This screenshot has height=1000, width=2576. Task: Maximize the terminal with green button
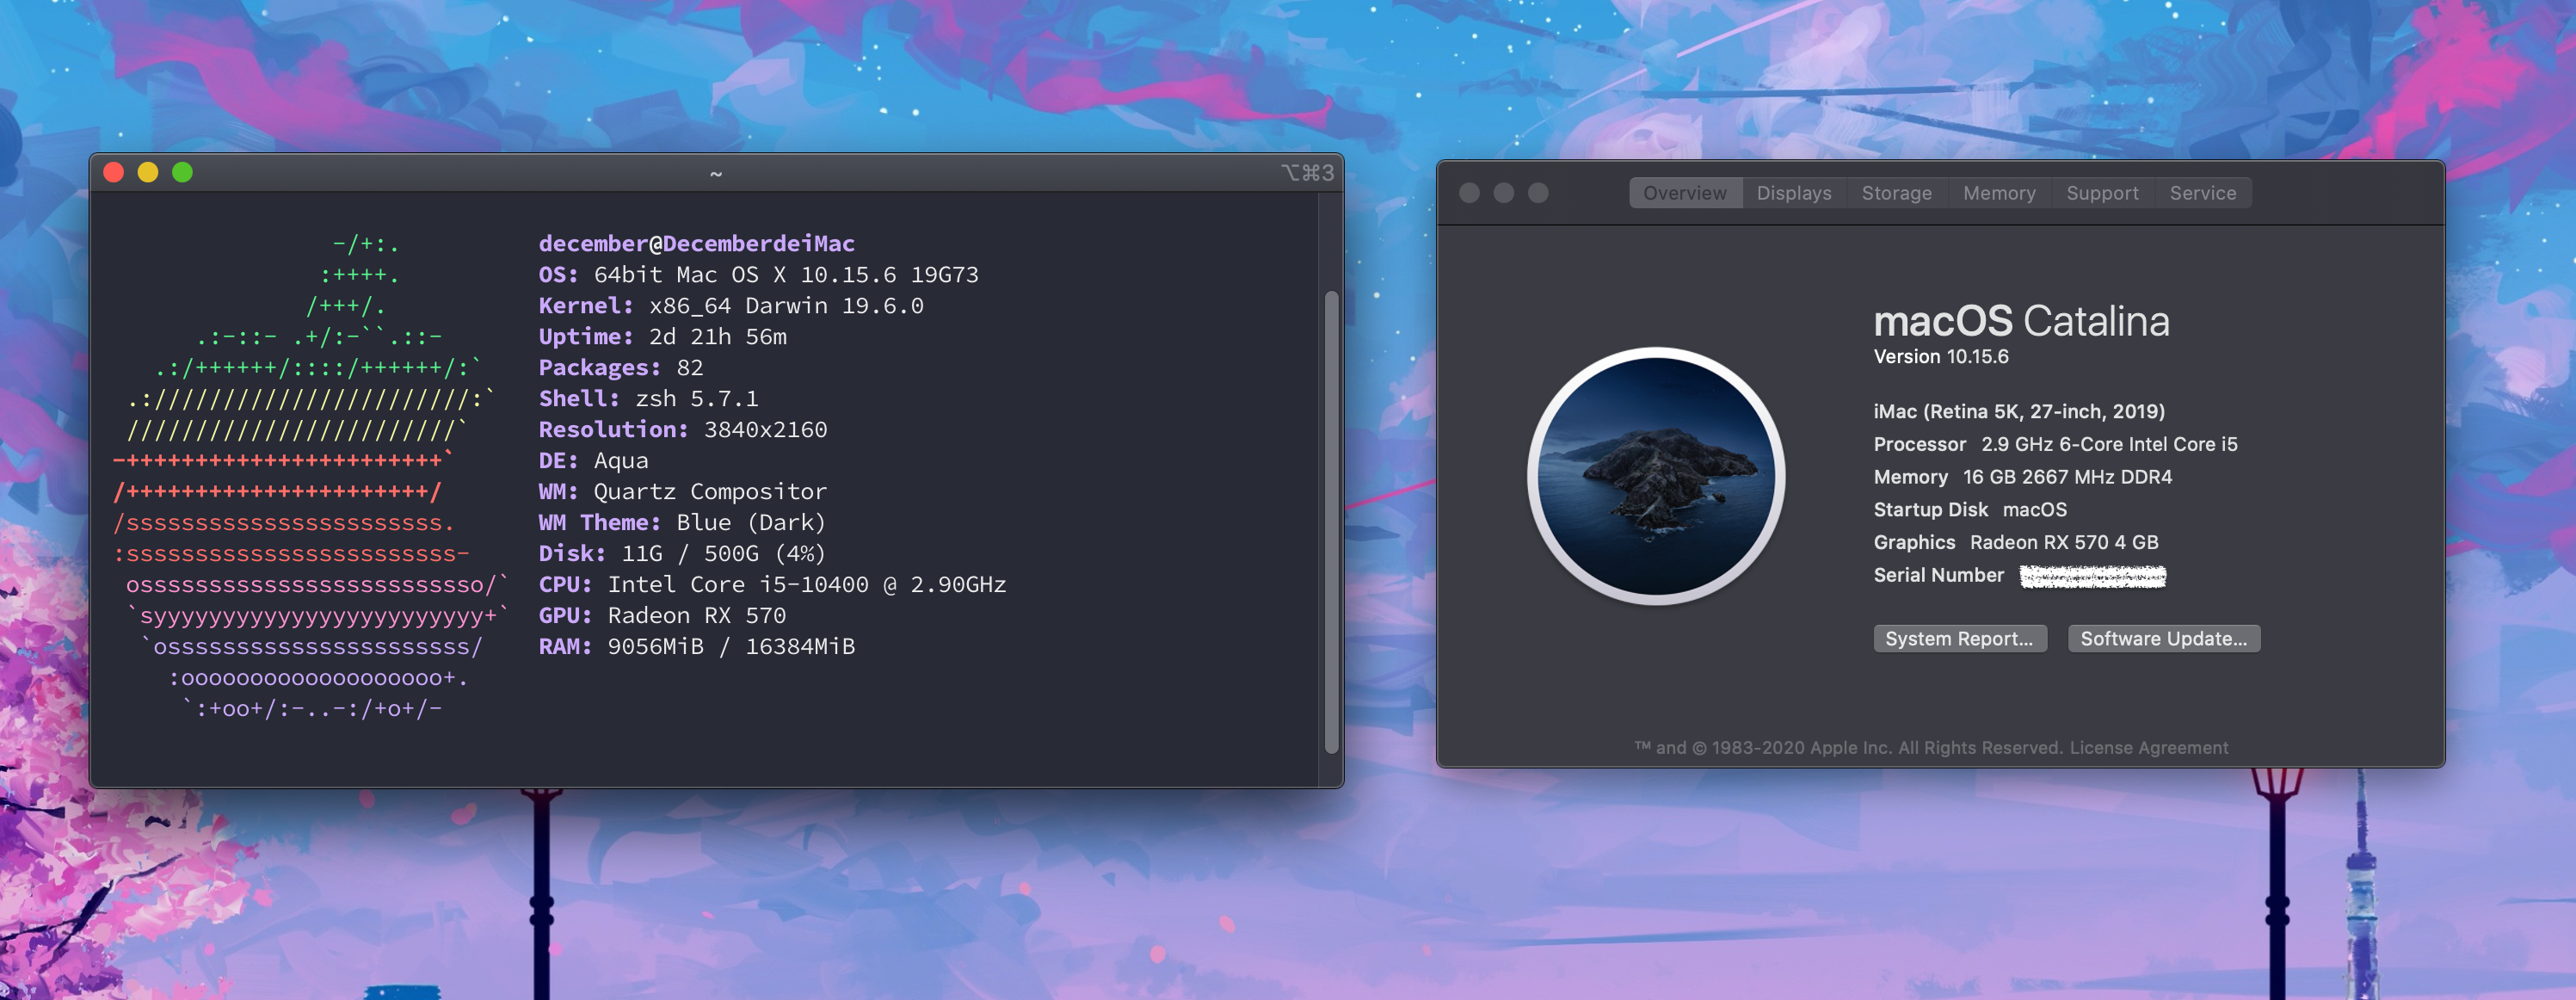[182, 172]
